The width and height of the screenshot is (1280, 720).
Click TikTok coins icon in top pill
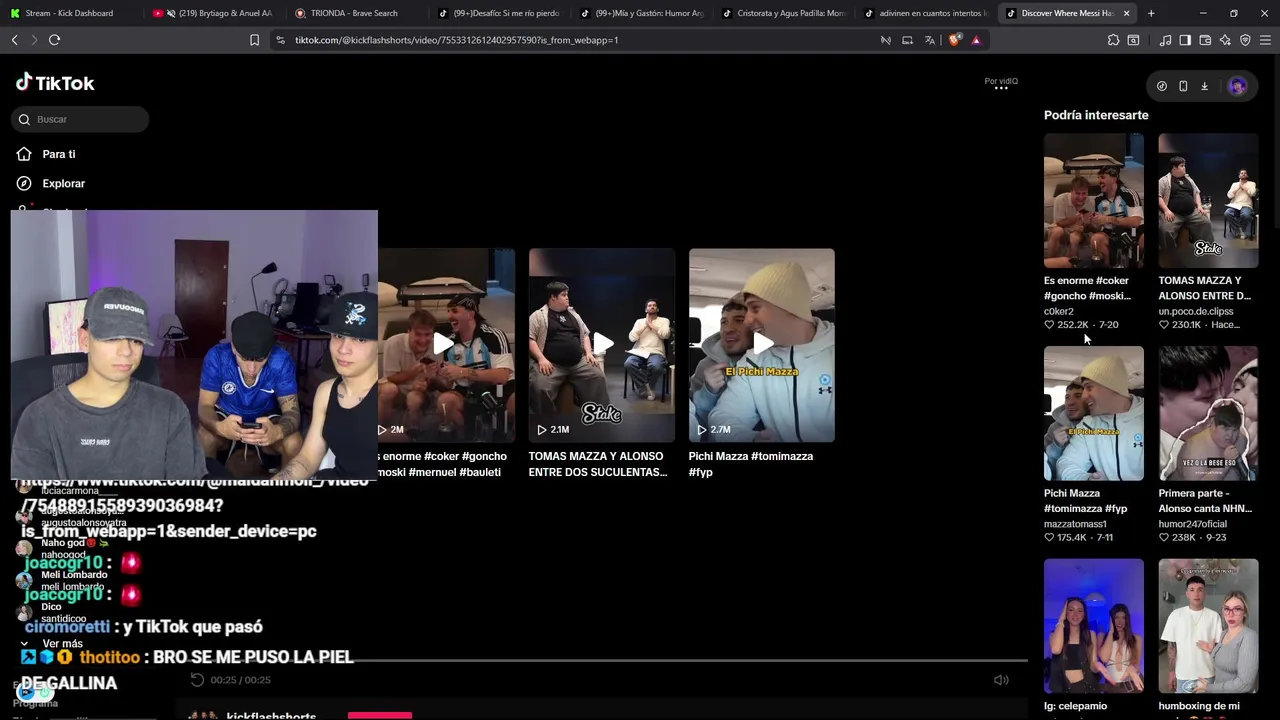[1161, 86]
